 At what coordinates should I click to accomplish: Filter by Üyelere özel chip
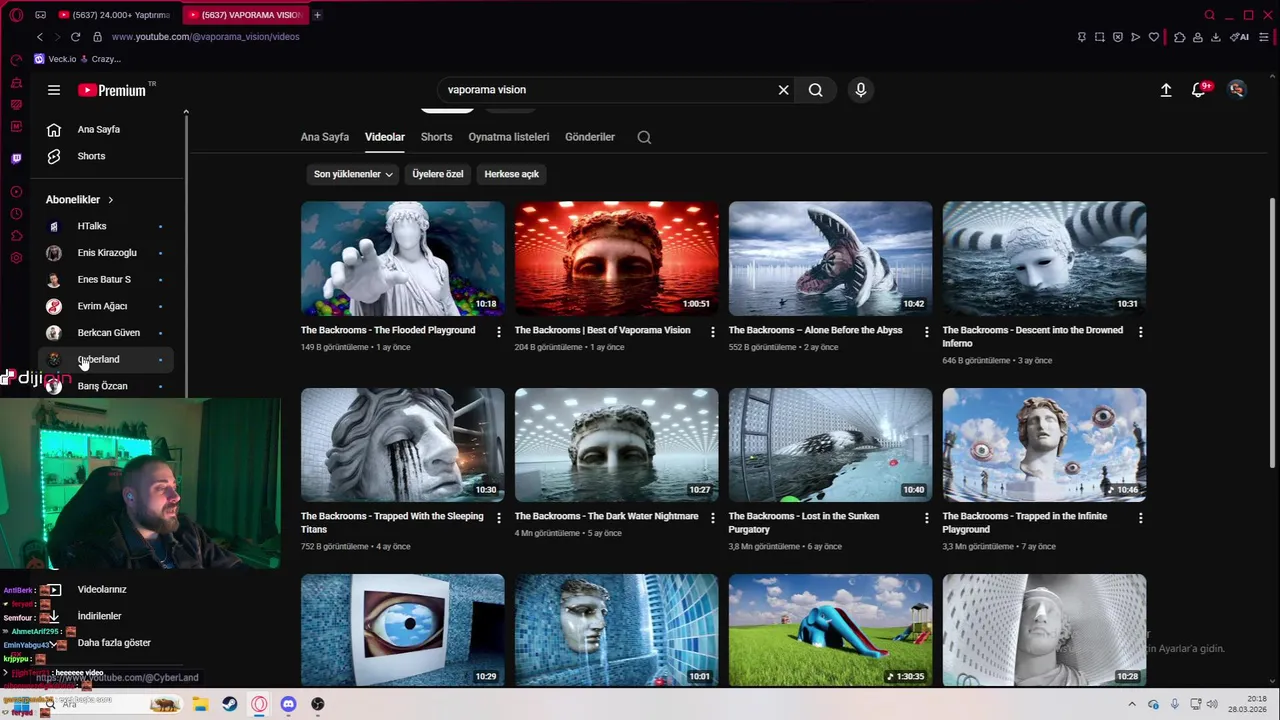coord(438,174)
